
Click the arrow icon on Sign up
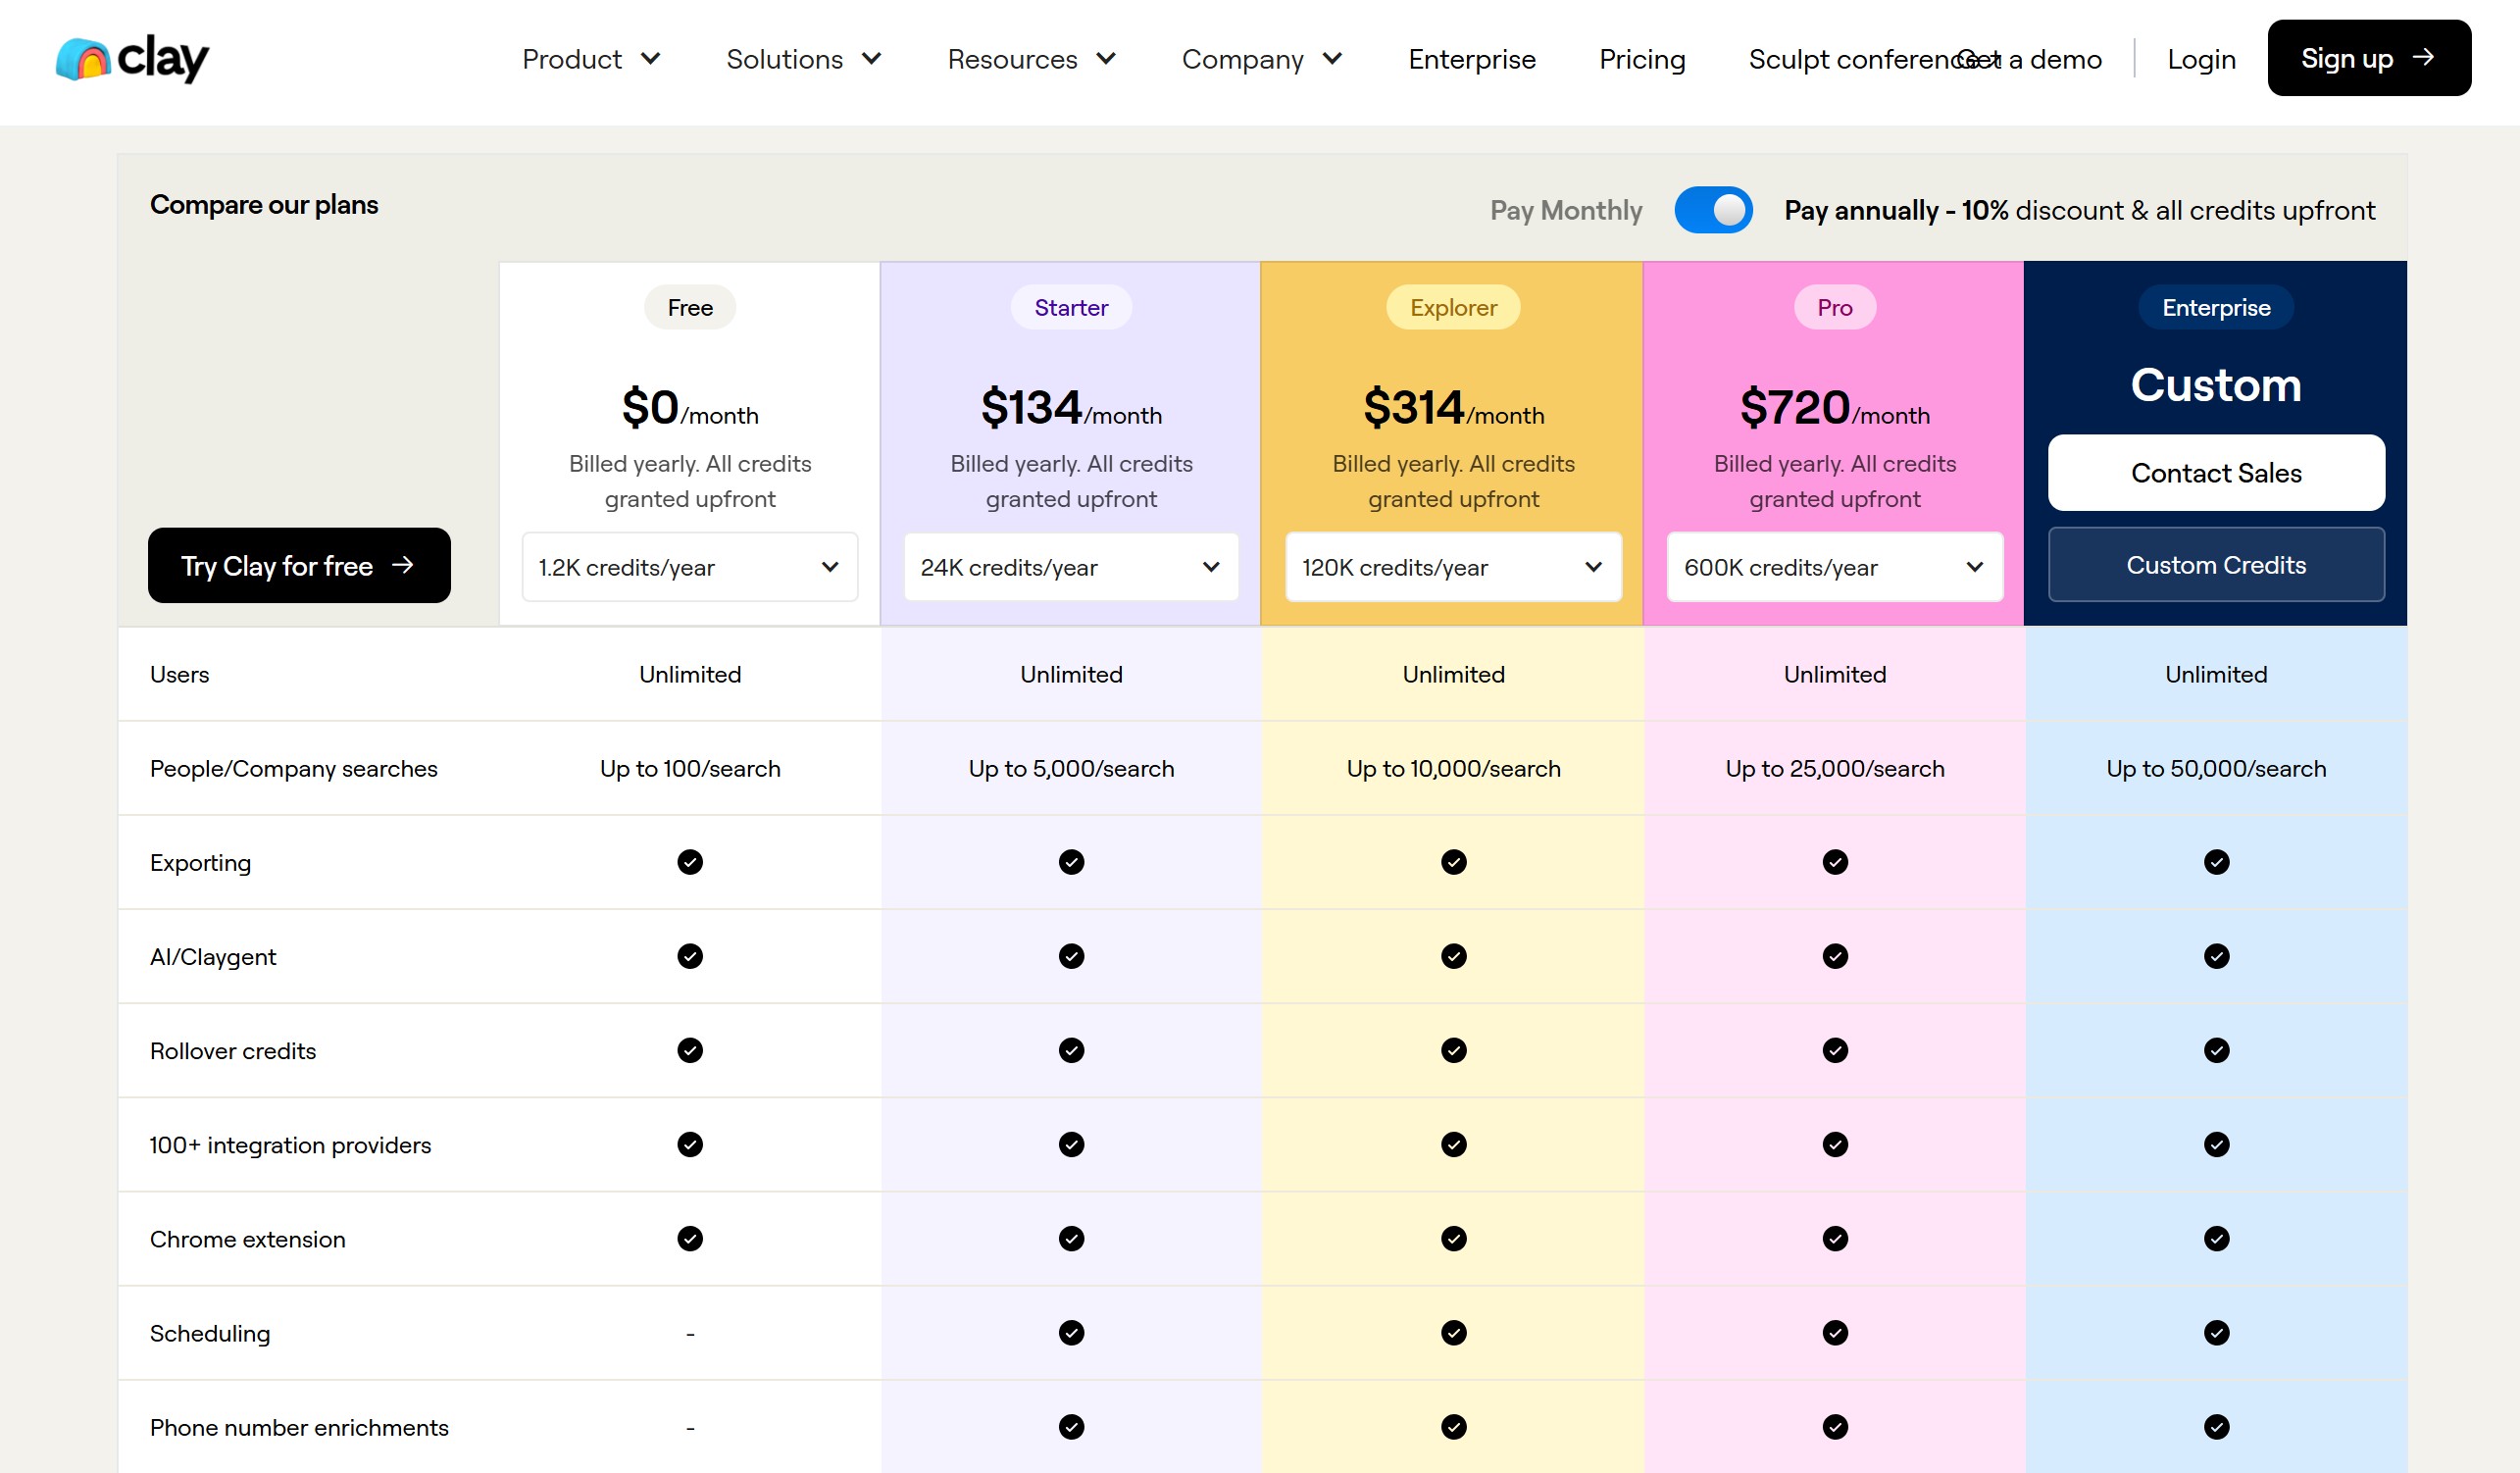tap(2423, 57)
